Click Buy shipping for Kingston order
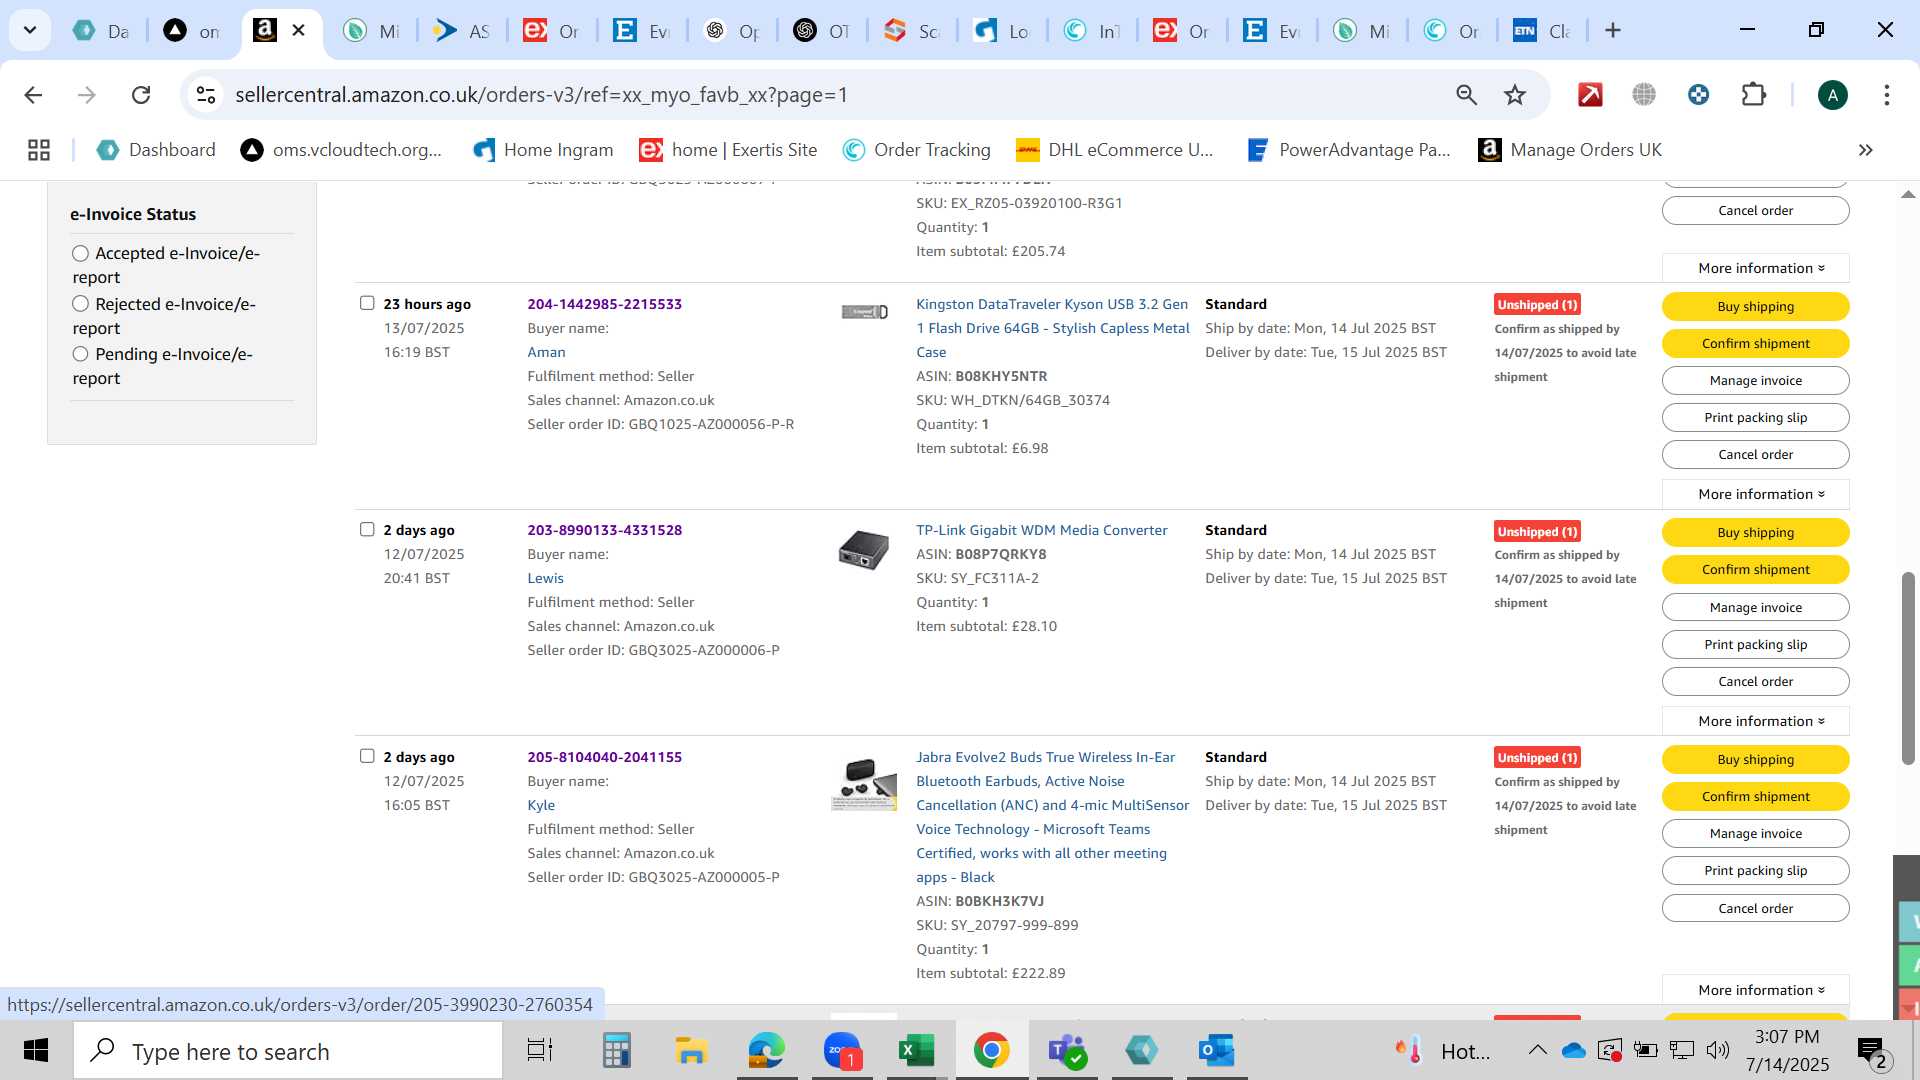 point(1755,306)
